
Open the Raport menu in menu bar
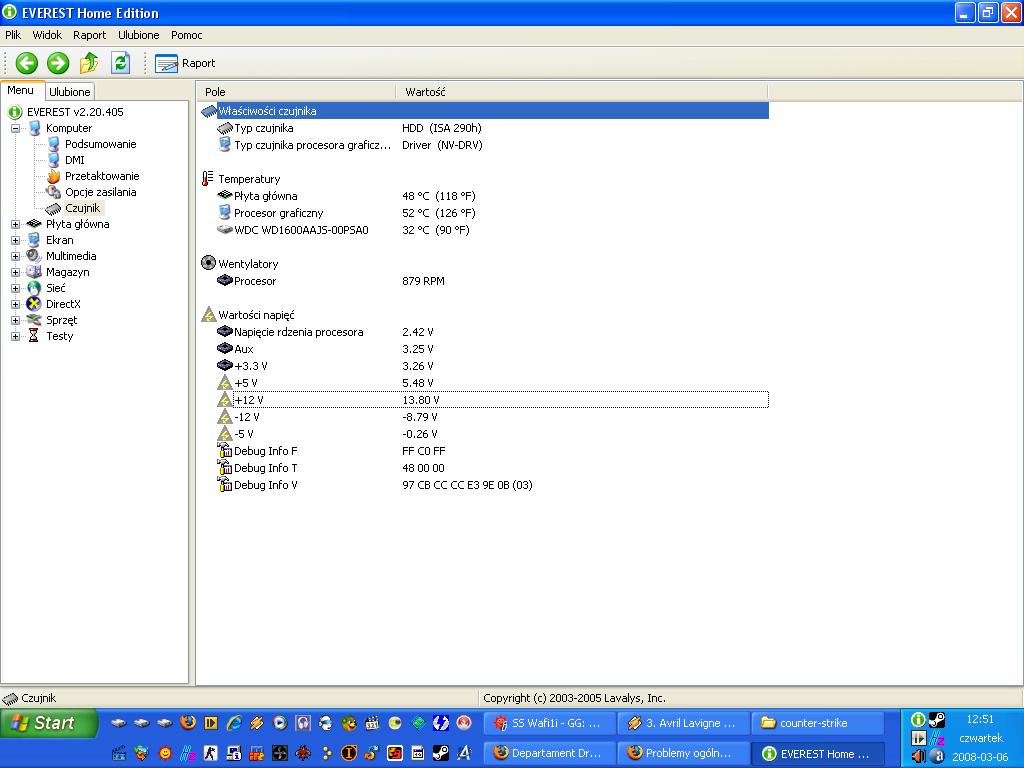[89, 35]
